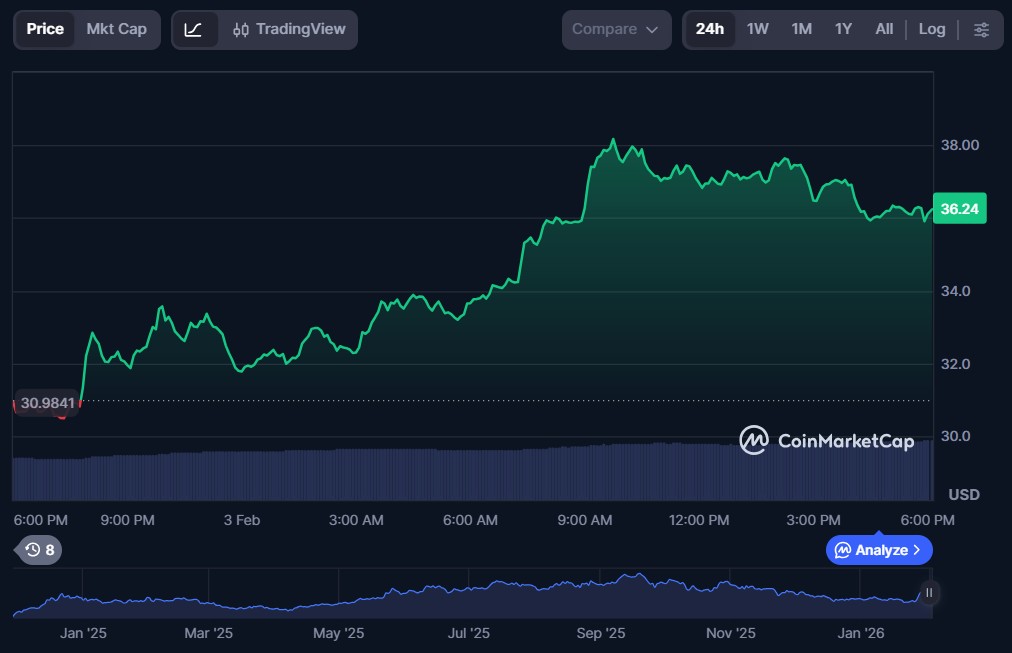Click the chart peak near 9:00 AM

point(613,141)
